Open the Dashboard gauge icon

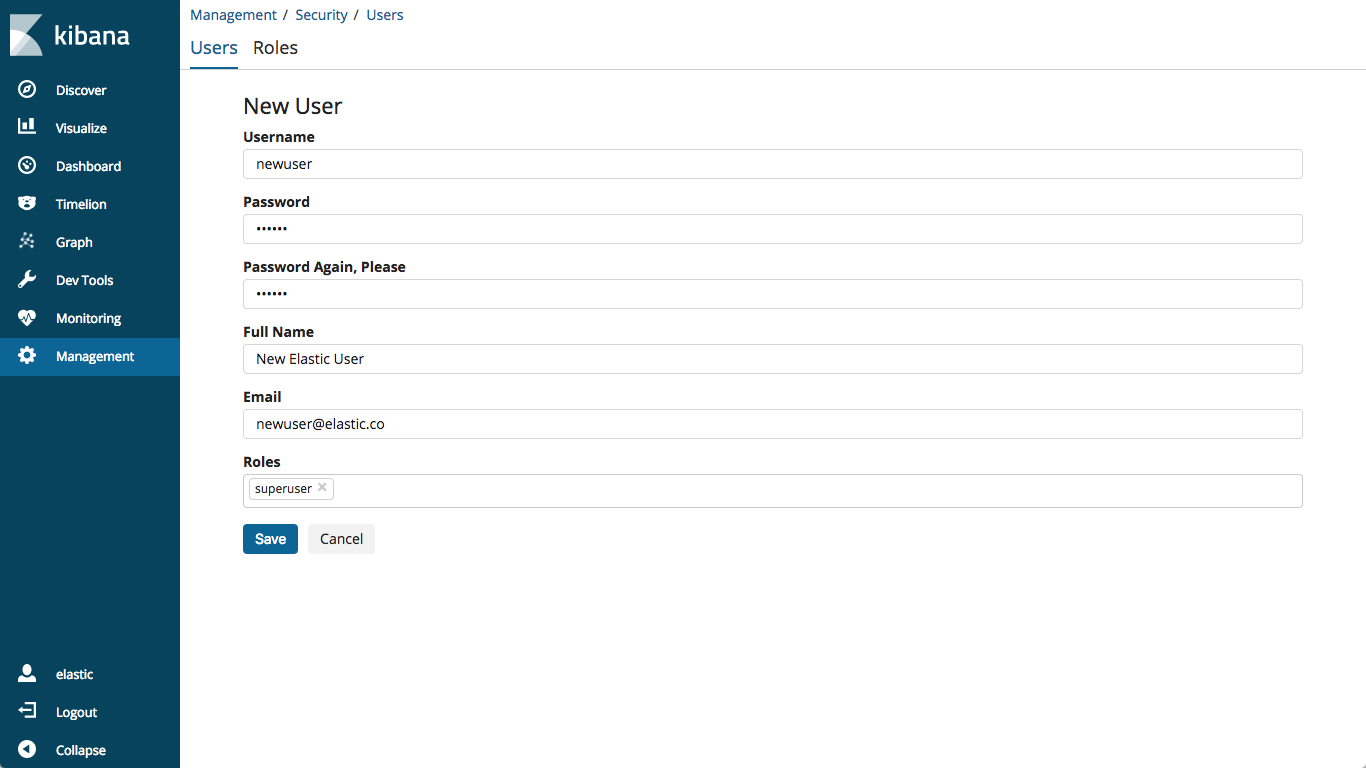click(27, 165)
